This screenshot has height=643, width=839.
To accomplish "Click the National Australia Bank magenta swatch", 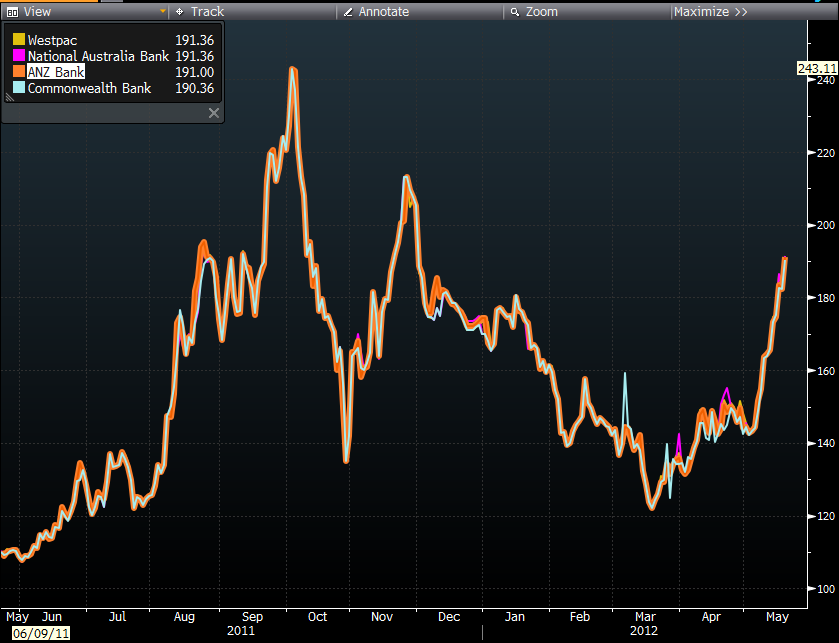I will coord(18,56).
